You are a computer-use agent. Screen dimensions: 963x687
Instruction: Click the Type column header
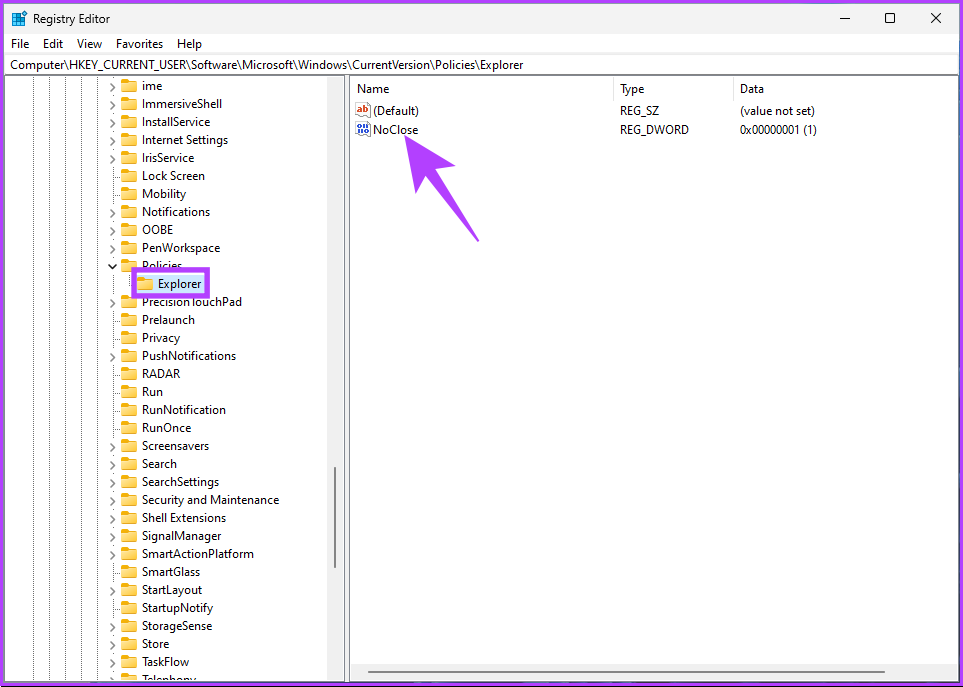(672, 89)
